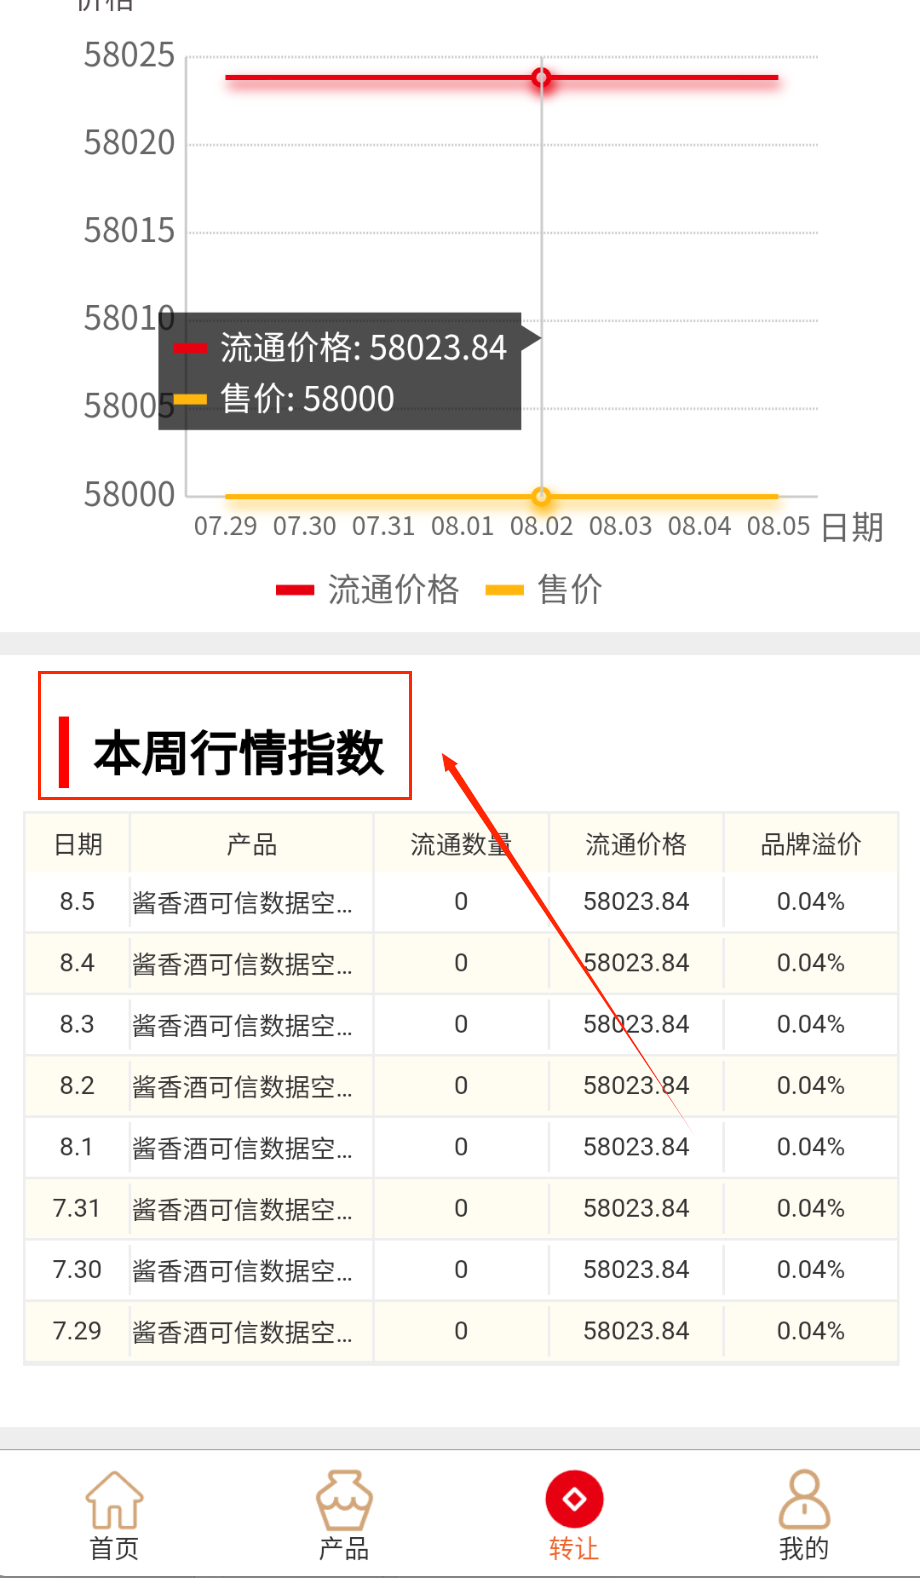
Task: Click 08.05 label on chart axis
Action: coord(778,526)
